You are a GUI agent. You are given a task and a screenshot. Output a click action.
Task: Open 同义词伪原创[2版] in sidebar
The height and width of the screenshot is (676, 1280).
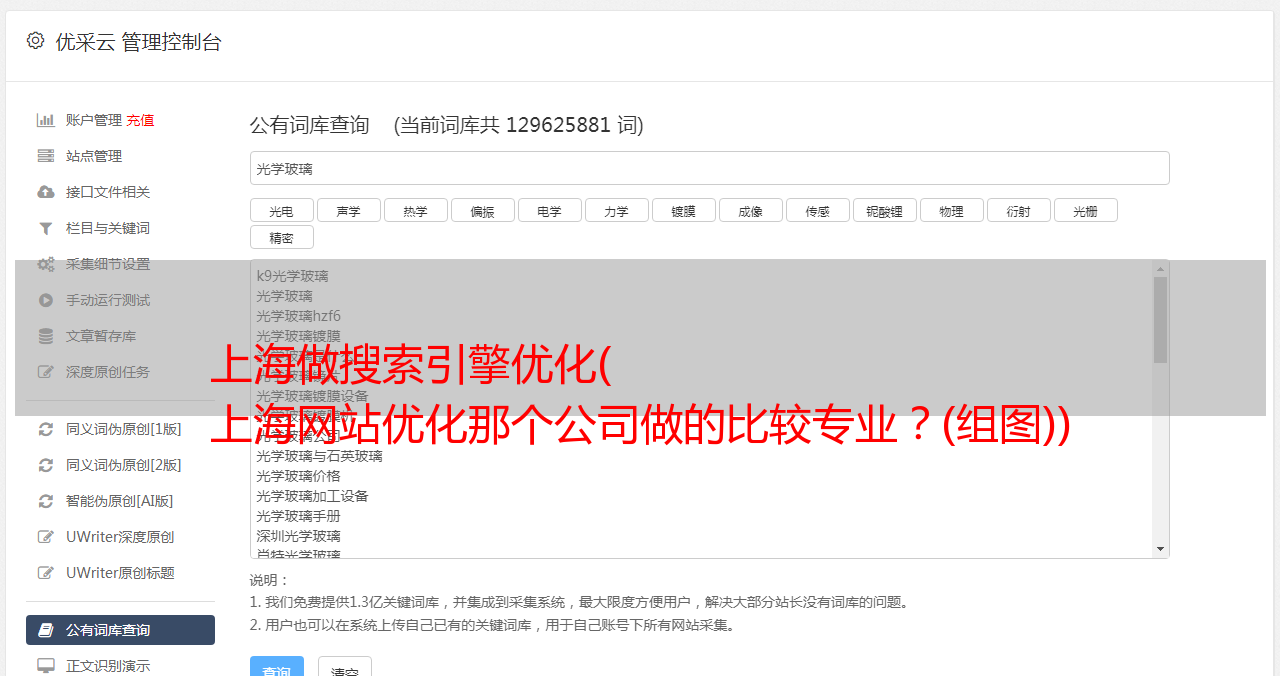(x=120, y=465)
